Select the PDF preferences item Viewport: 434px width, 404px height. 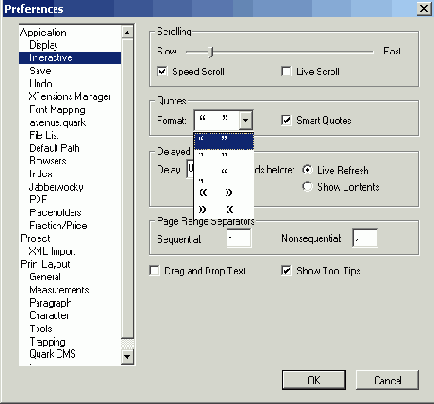coord(38,199)
